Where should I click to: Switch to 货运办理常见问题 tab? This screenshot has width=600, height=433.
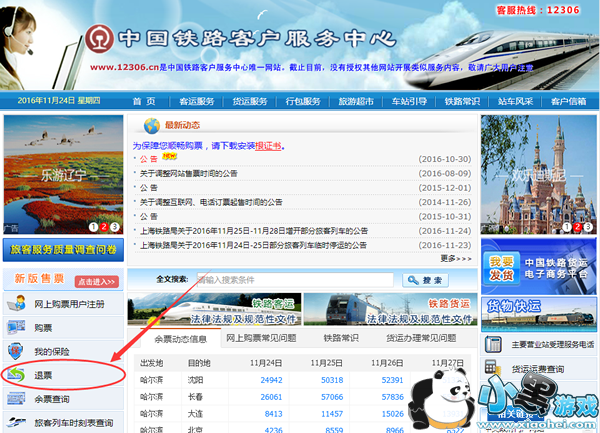click(421, 338)
